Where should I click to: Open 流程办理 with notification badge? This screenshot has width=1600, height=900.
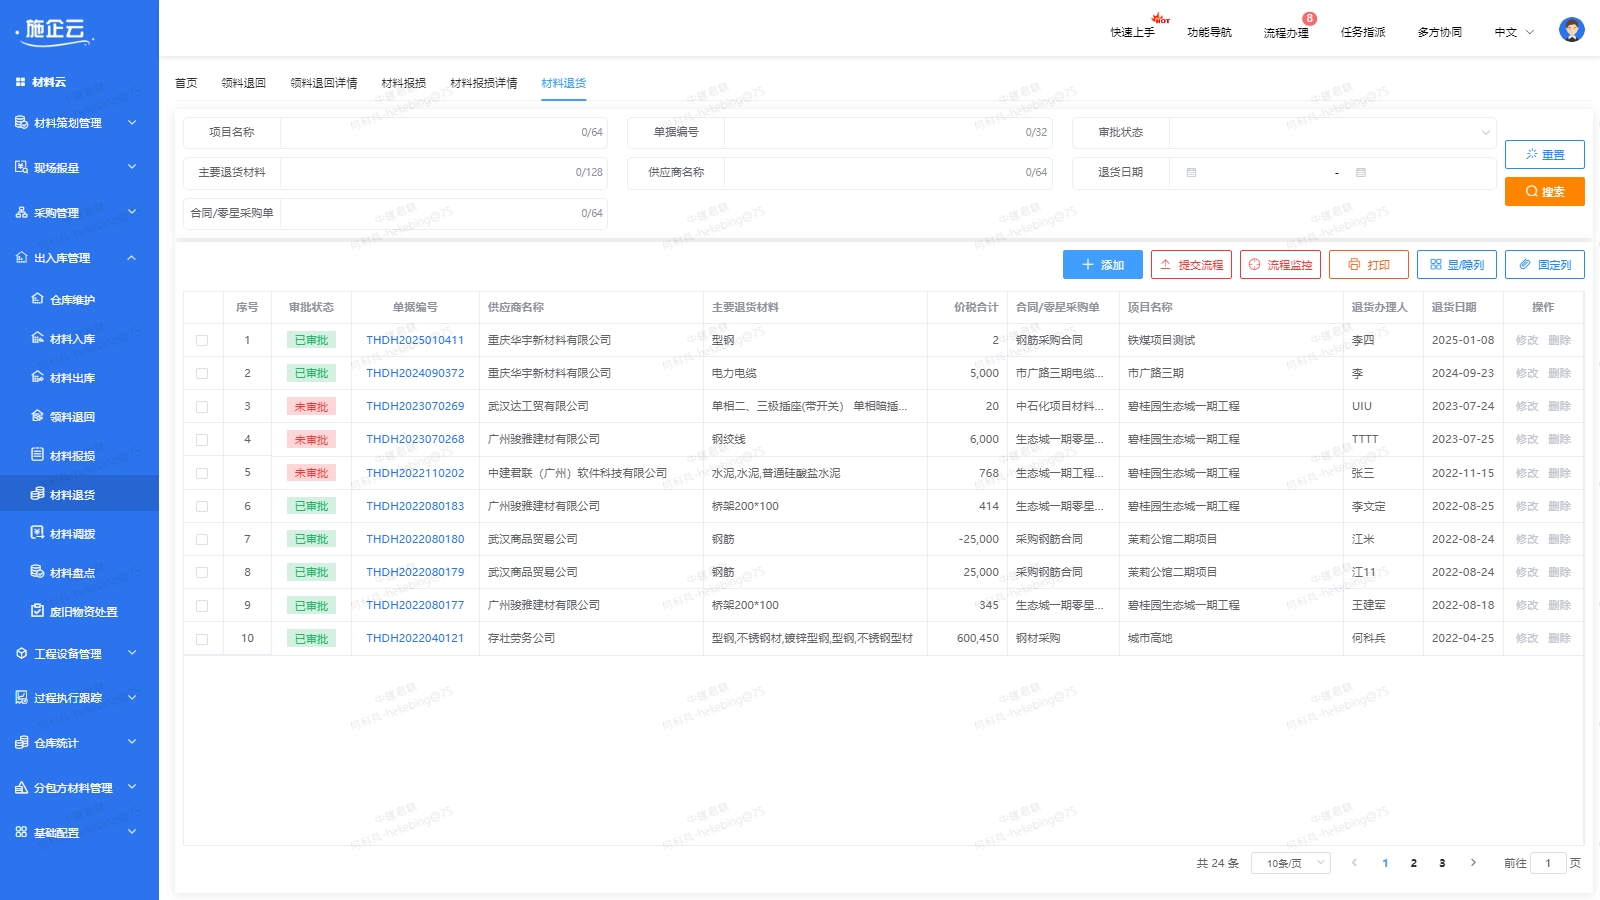1286,32
